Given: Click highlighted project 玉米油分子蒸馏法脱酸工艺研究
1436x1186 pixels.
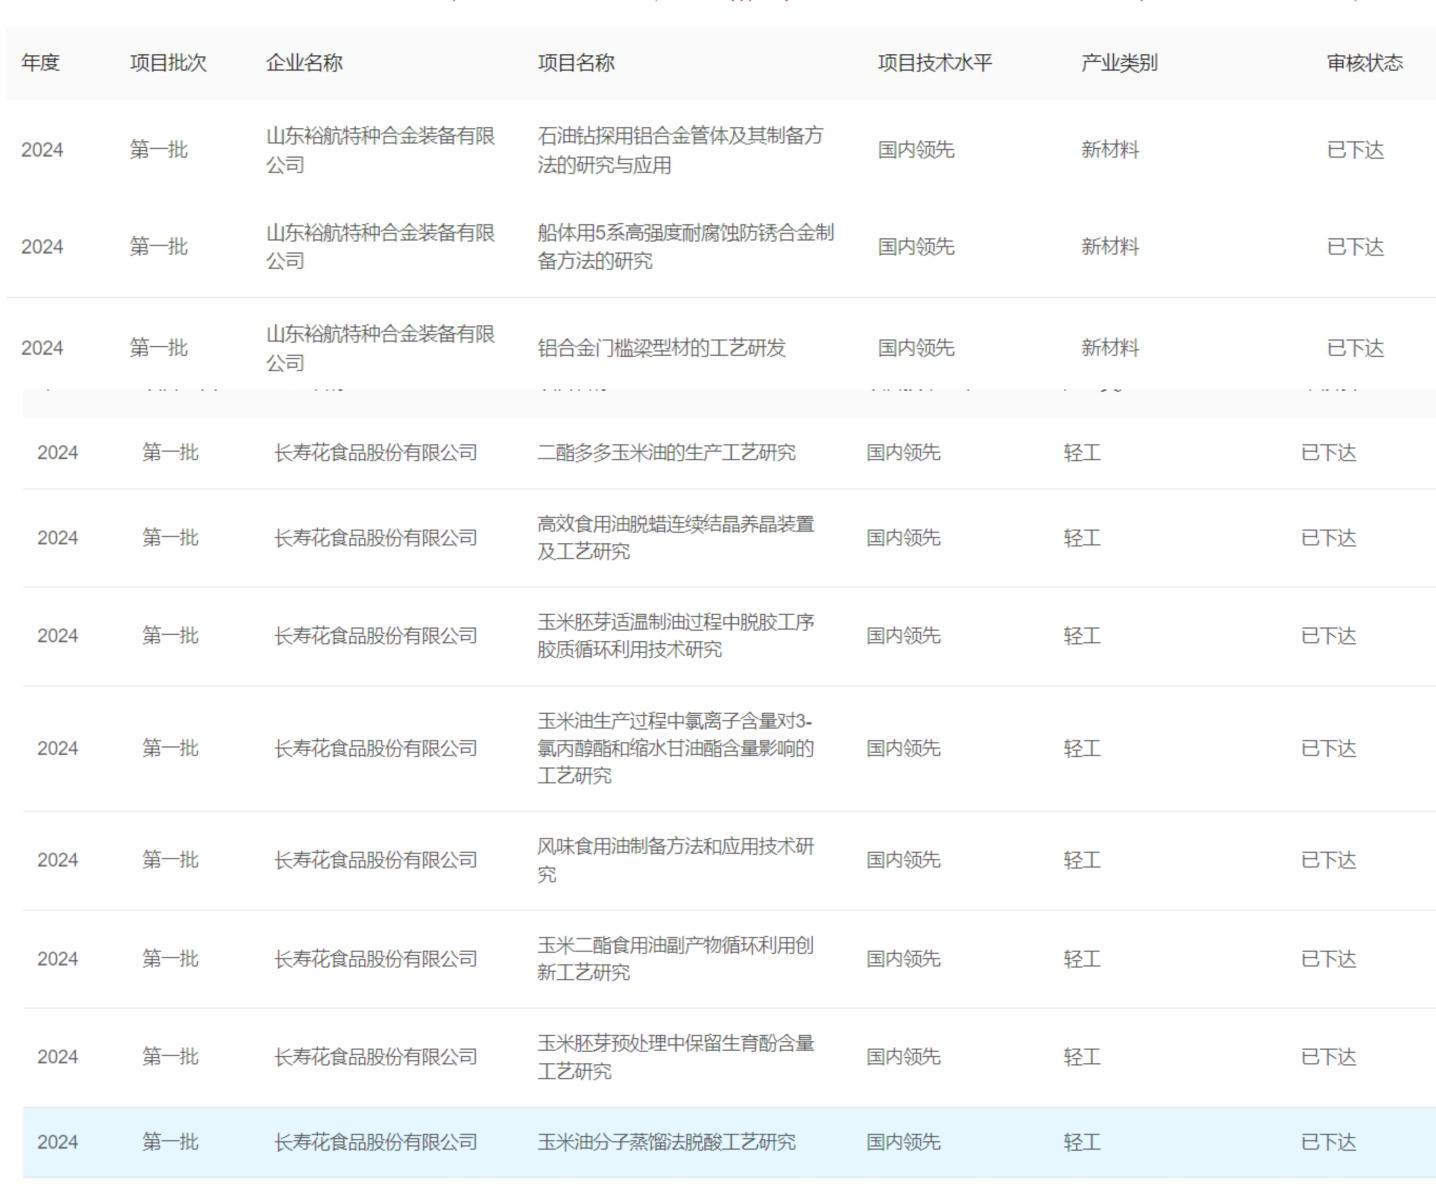Looking at the screenshot, I should 666,1142.
